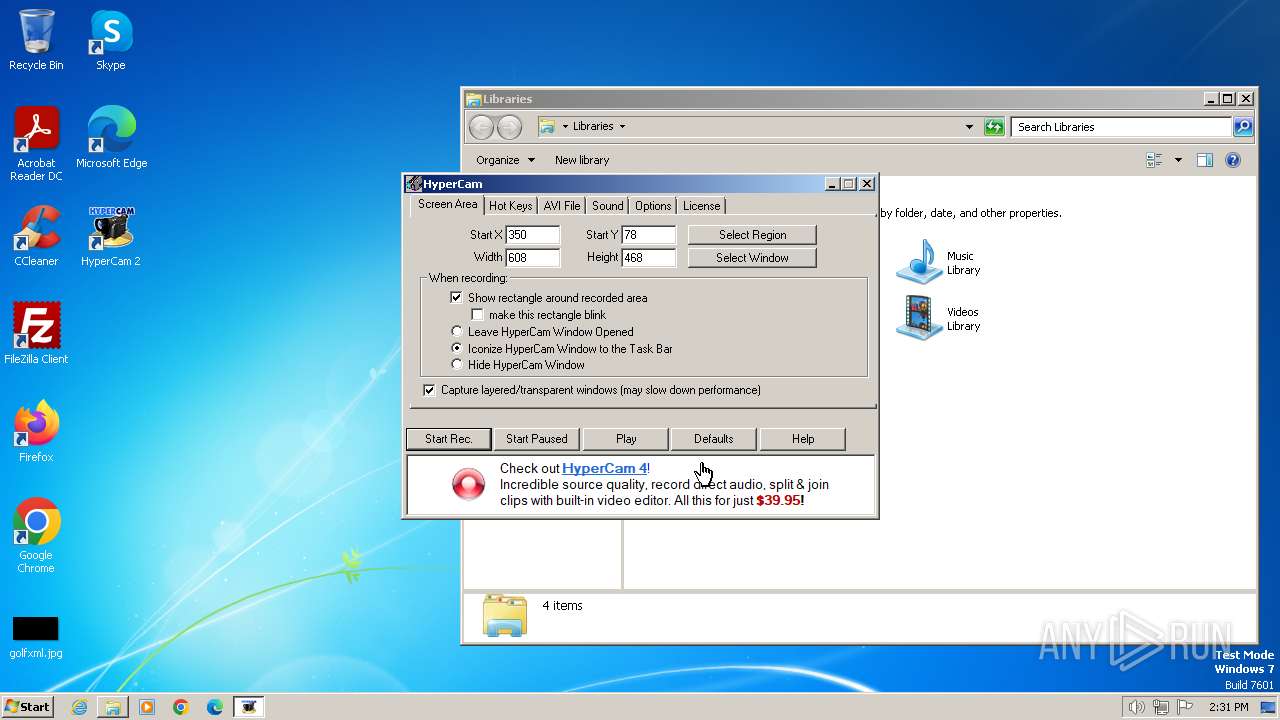Click the Start button

27,706
